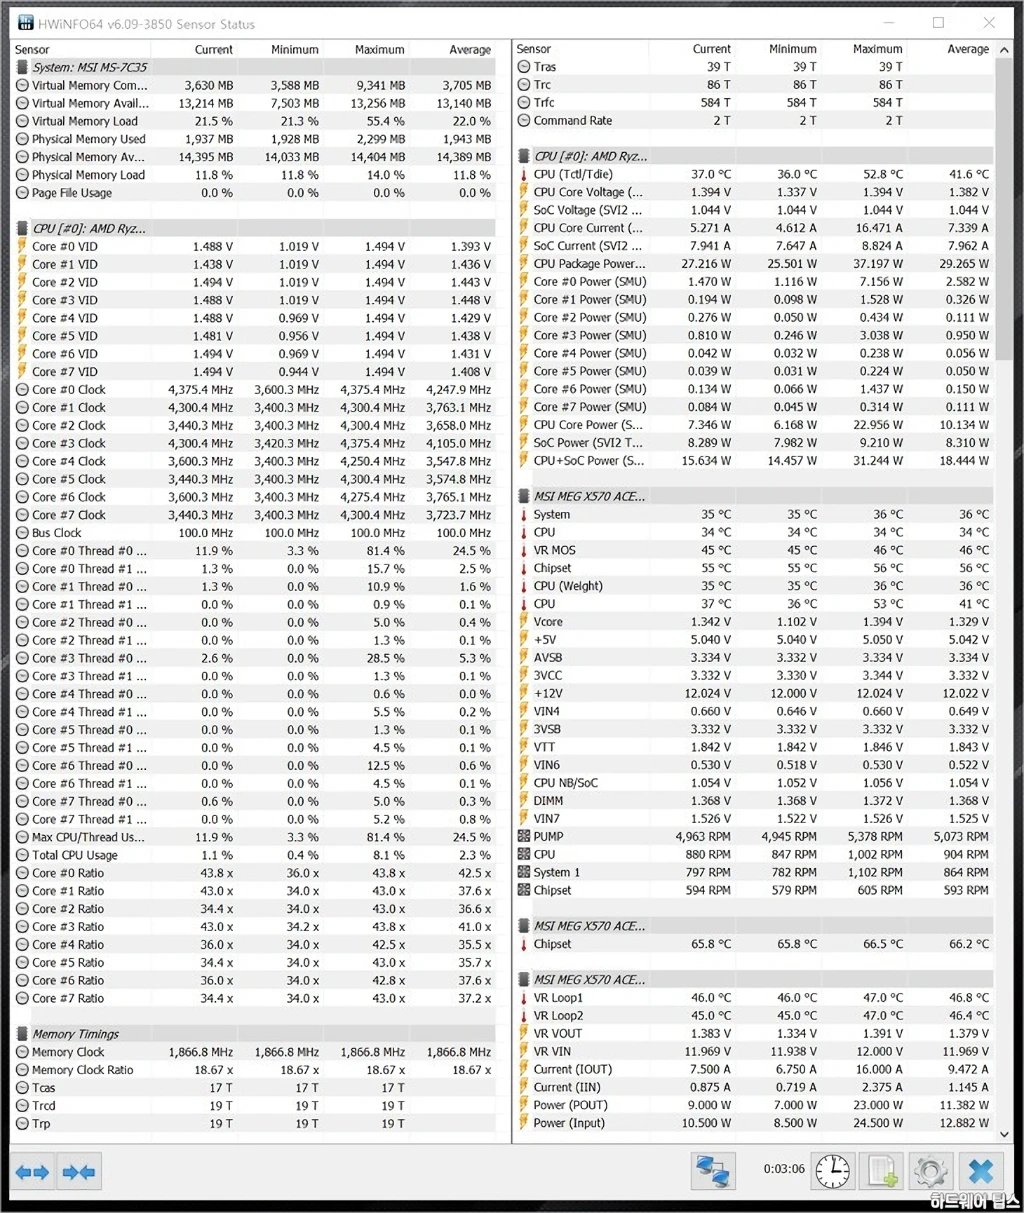
Task: Select the Trp timing row
Action: pos(255,1124)
